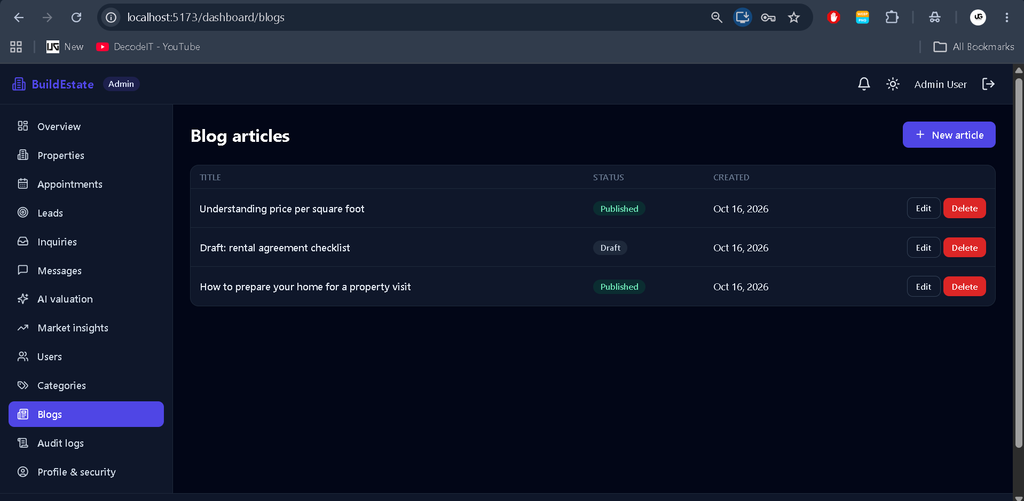Image resolution: width=1024 pixels, height=501 pixels.
Task: Open the Users menu item
Action: click(x=86, y=356)
